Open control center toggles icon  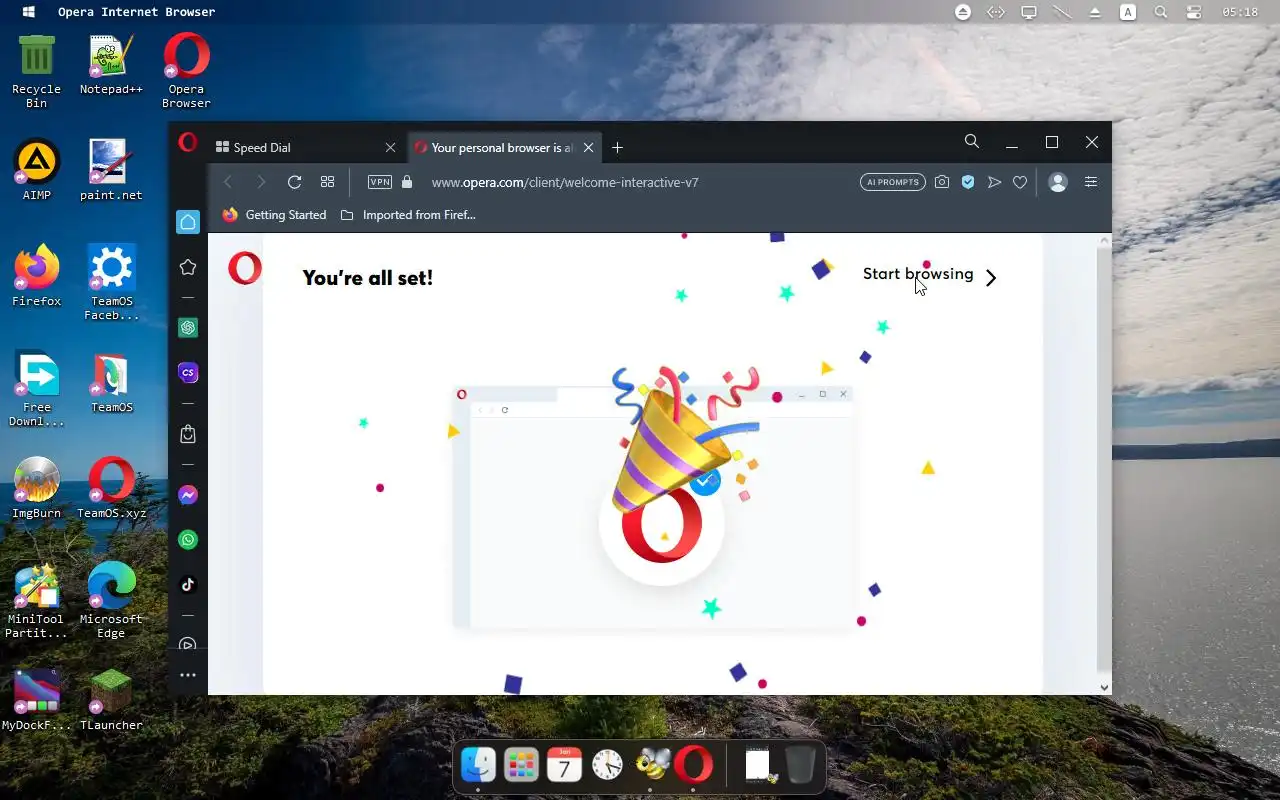[1193, 12]
